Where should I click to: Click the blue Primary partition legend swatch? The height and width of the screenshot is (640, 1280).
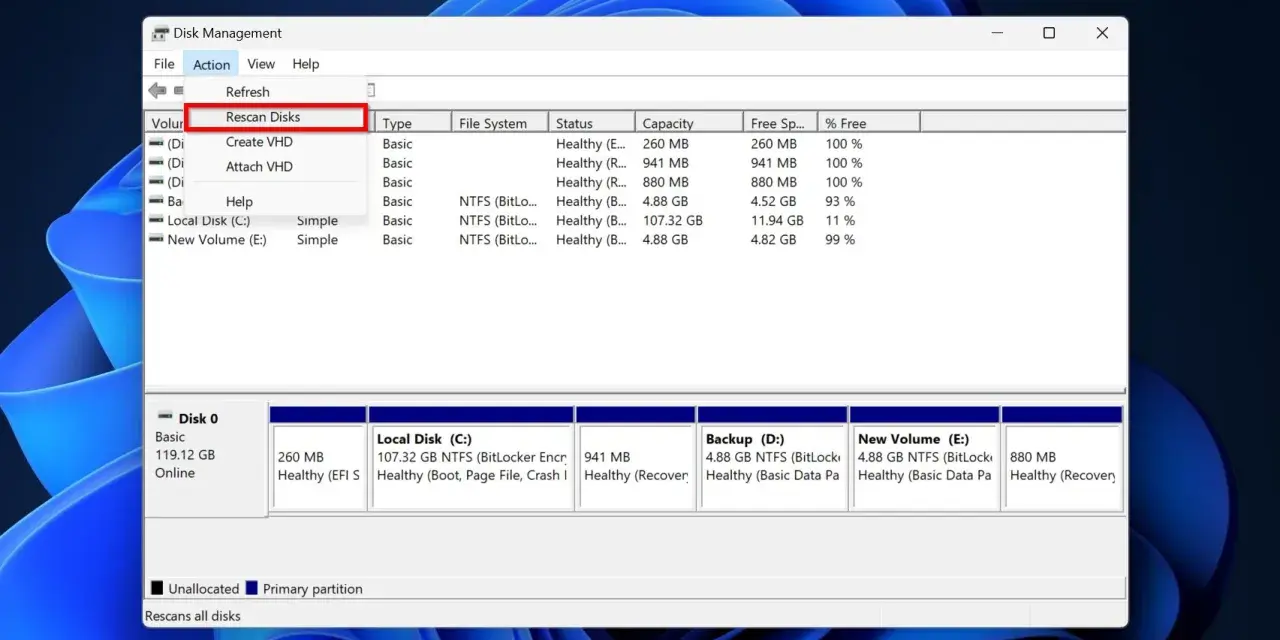pos(252,588)
